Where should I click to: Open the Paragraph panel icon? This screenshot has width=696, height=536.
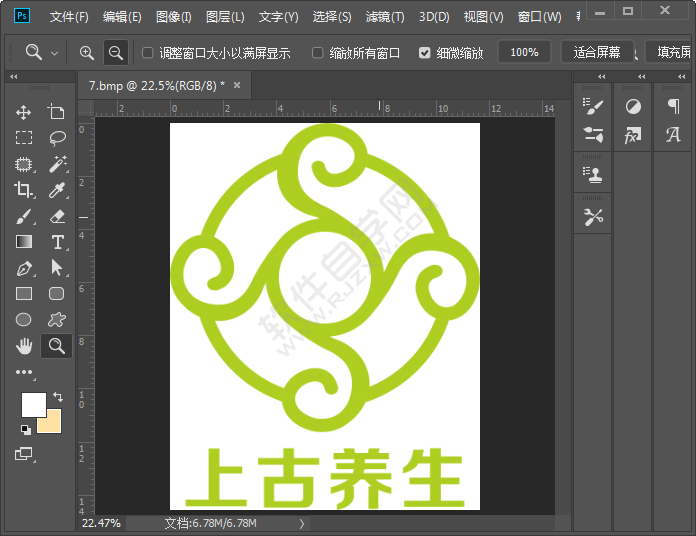[673, 106]
